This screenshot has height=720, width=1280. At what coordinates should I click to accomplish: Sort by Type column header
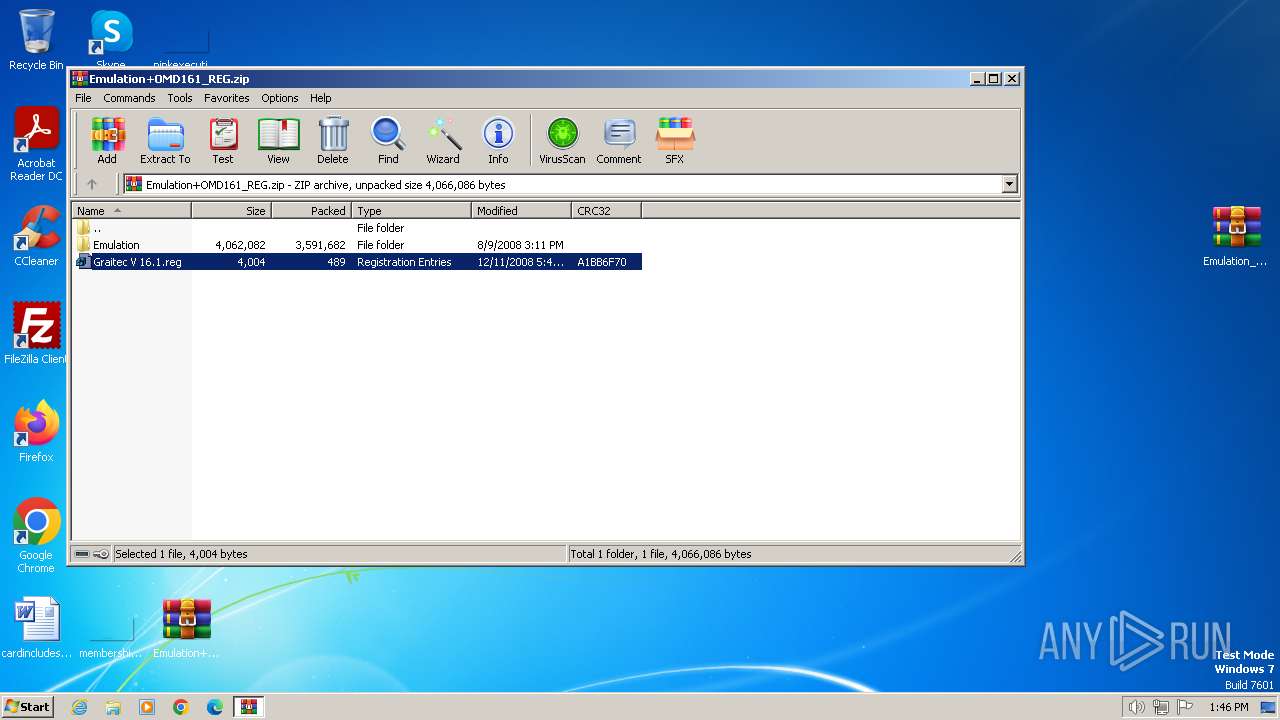[x=412, y=211]
